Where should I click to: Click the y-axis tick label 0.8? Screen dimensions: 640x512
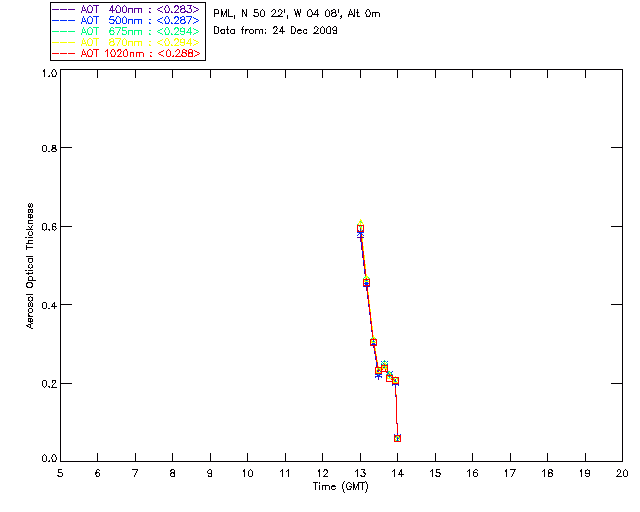point(49,148)
